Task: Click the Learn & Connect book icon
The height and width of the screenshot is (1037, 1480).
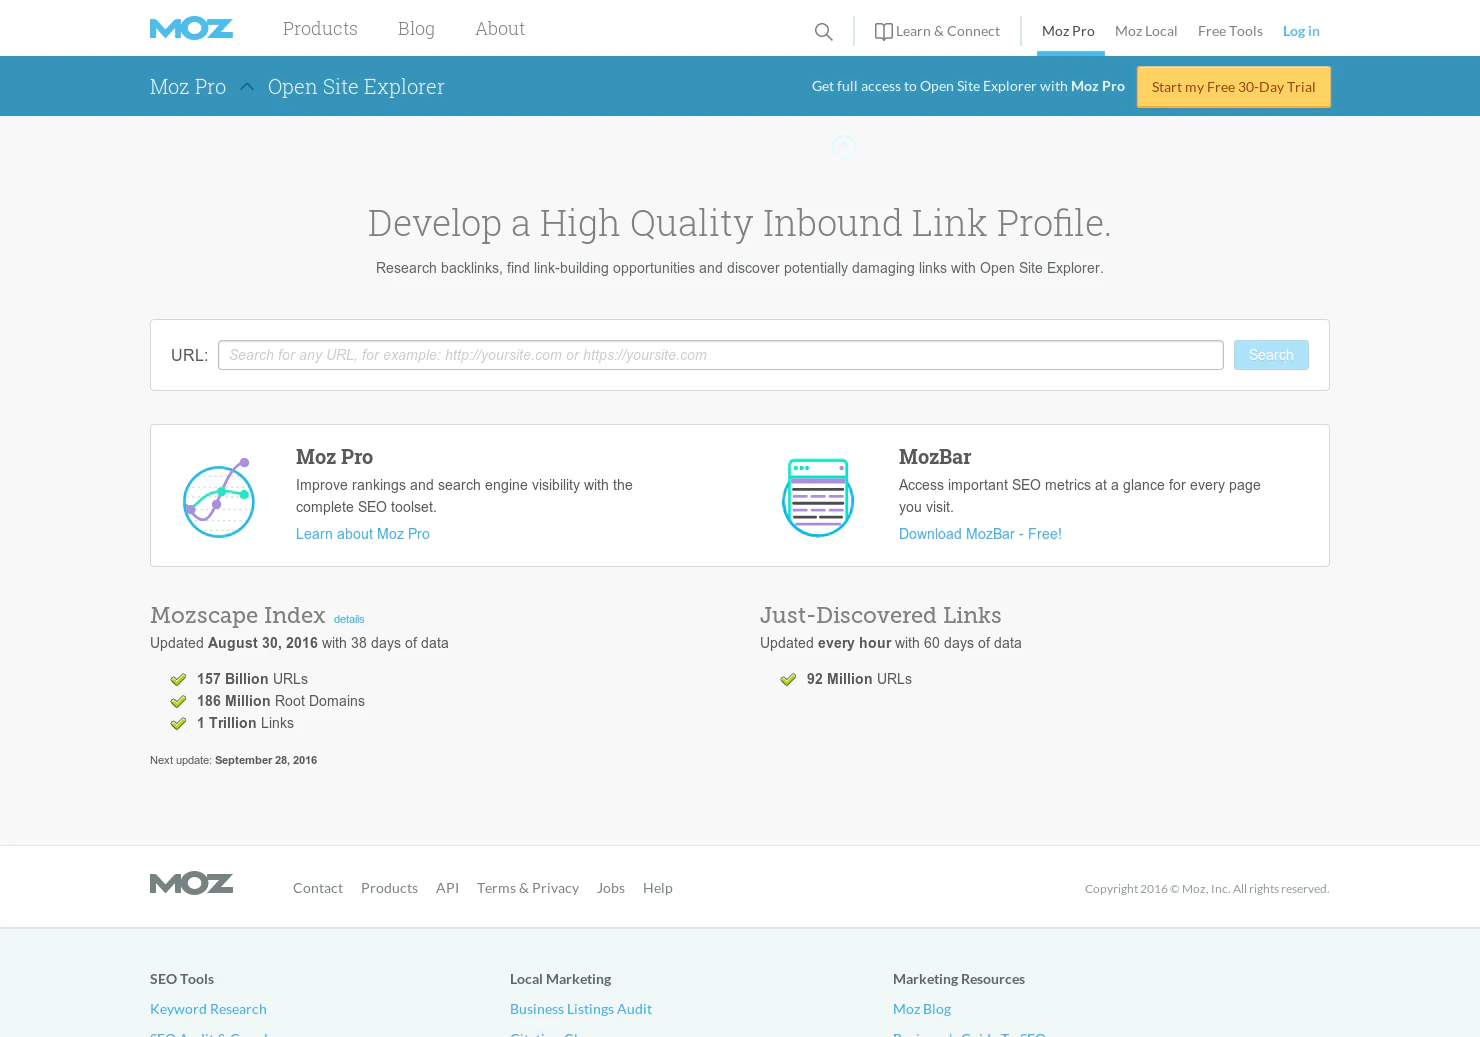Action: [x=884, y=32]
